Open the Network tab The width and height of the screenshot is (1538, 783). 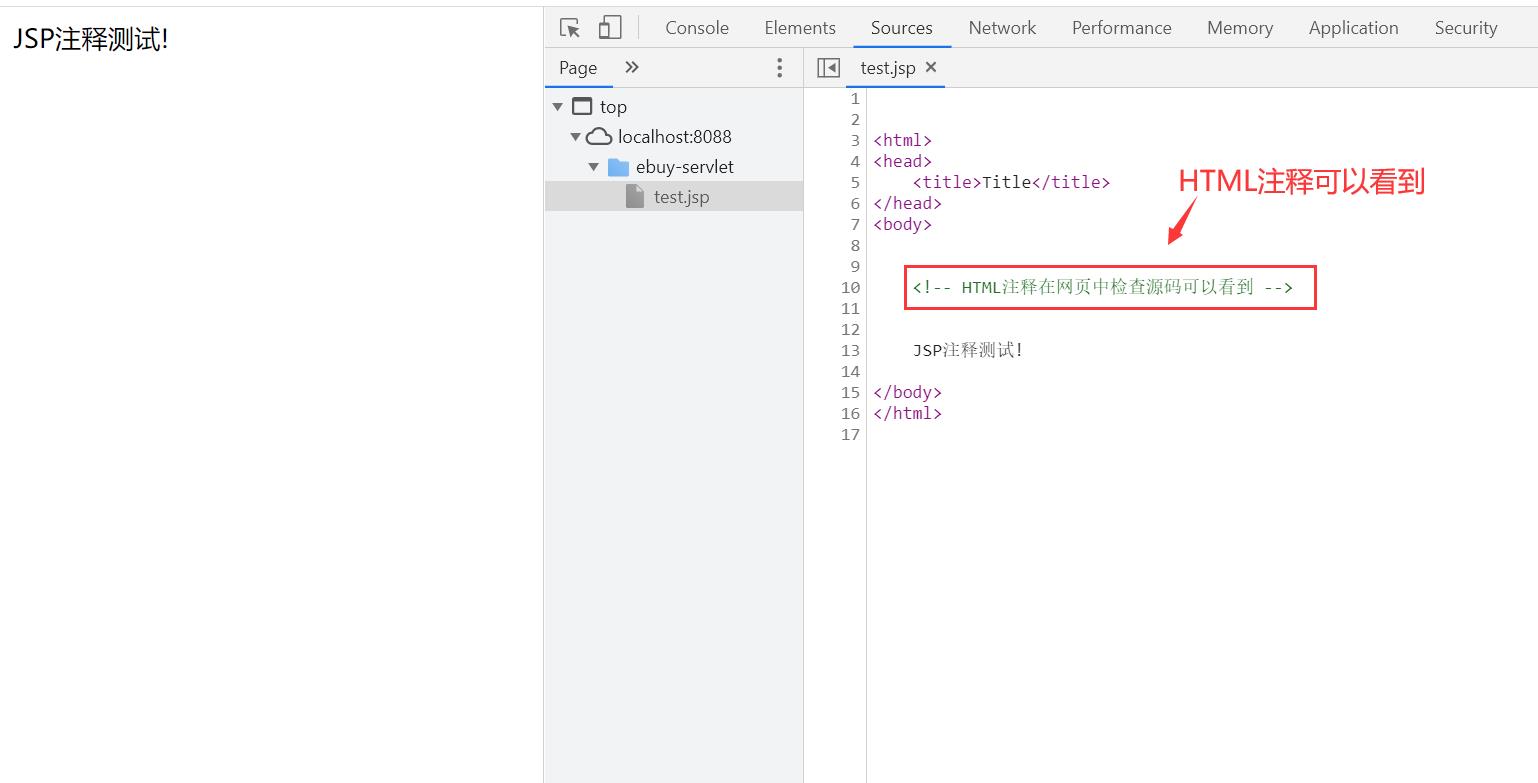tap(1002, 28)
